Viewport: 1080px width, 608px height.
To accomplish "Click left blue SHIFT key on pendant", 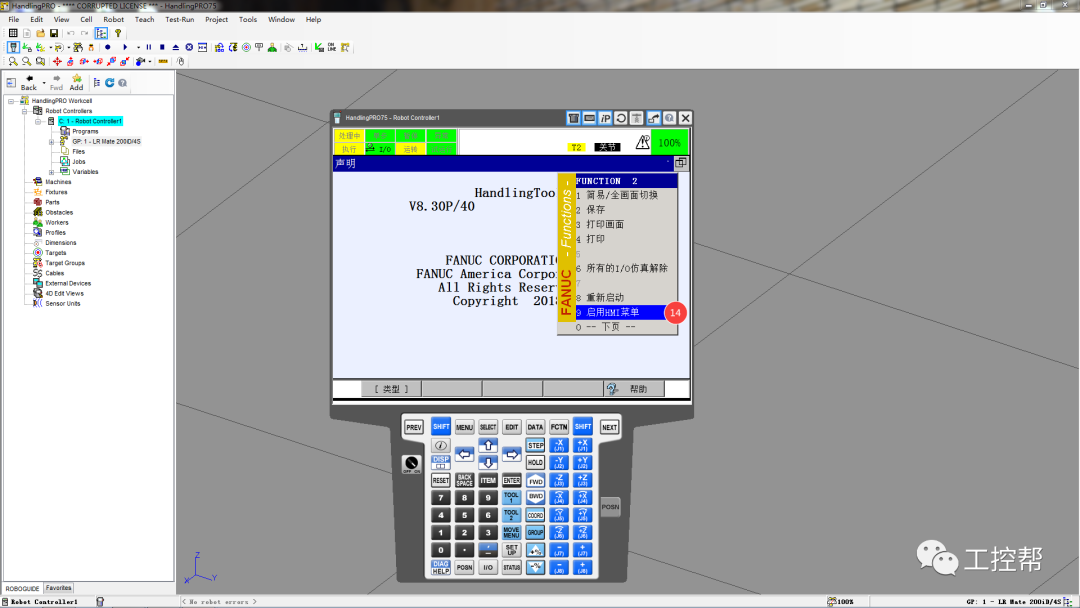I will [x=441, y=427].
